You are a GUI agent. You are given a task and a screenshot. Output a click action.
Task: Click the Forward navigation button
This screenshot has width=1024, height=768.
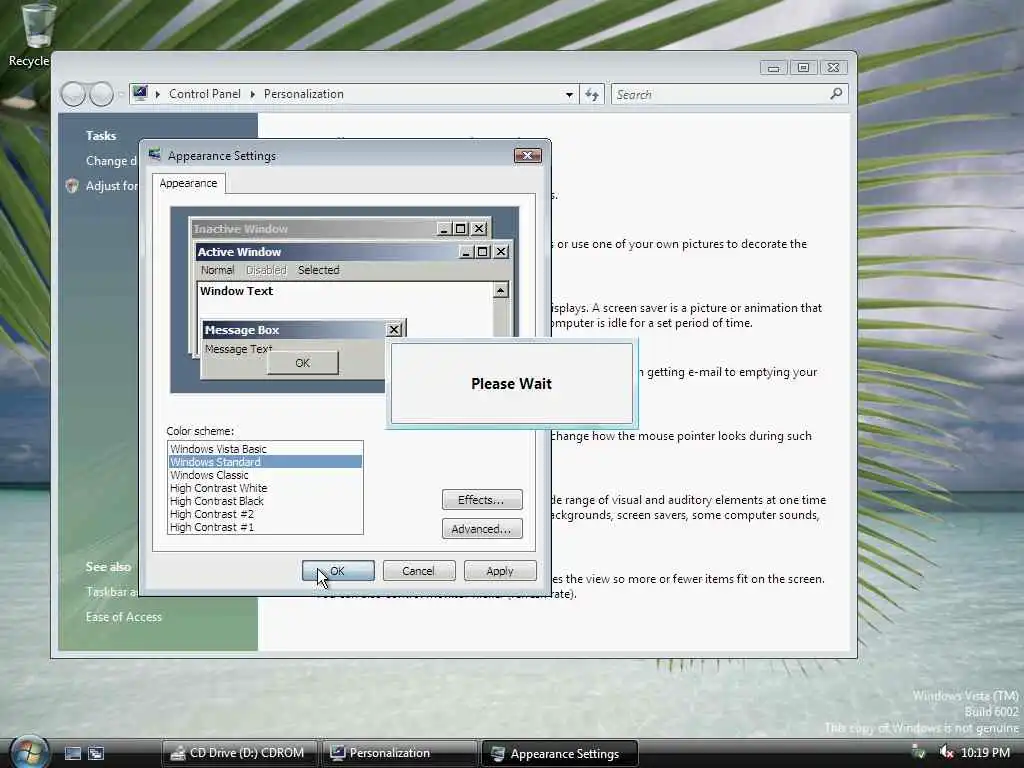(101, 94)
